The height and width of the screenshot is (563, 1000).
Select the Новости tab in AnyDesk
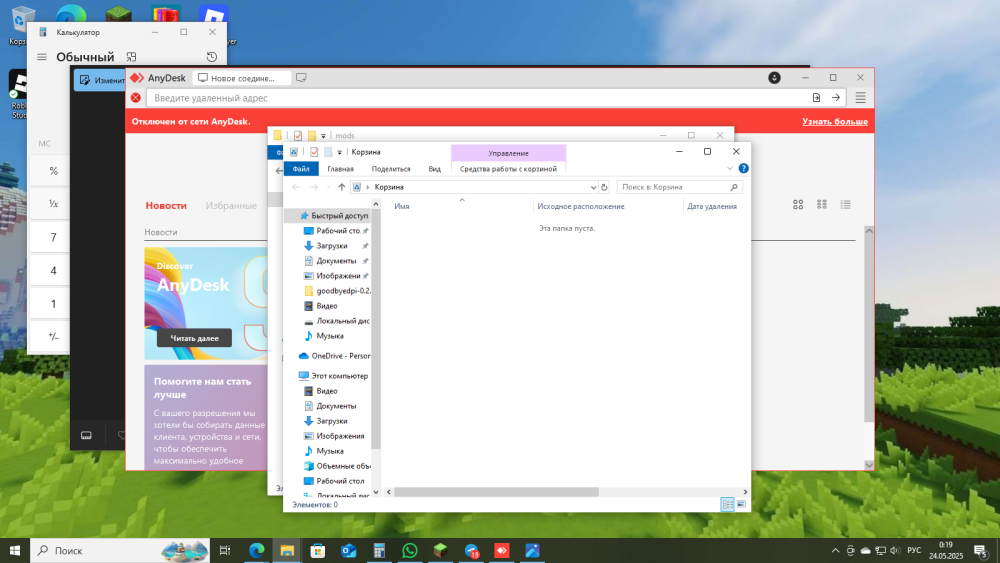click(x=166, y=205)
